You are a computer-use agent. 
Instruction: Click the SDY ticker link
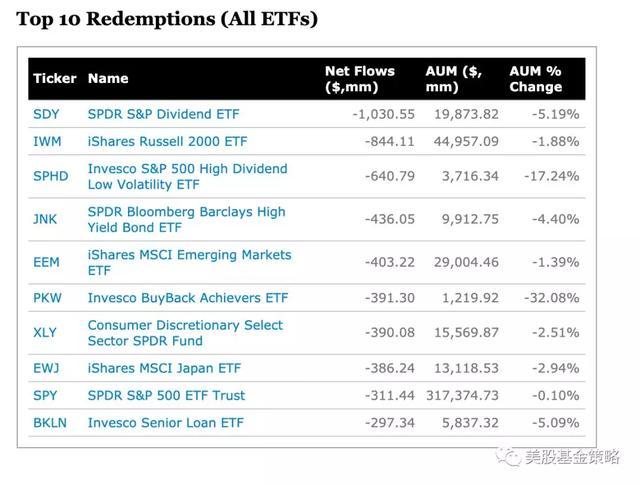[46, 115]
